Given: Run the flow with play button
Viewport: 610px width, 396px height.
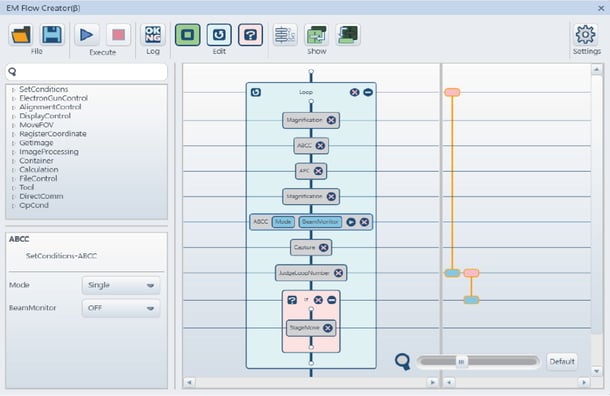Looking at the screenshot, I should (86, 35).
